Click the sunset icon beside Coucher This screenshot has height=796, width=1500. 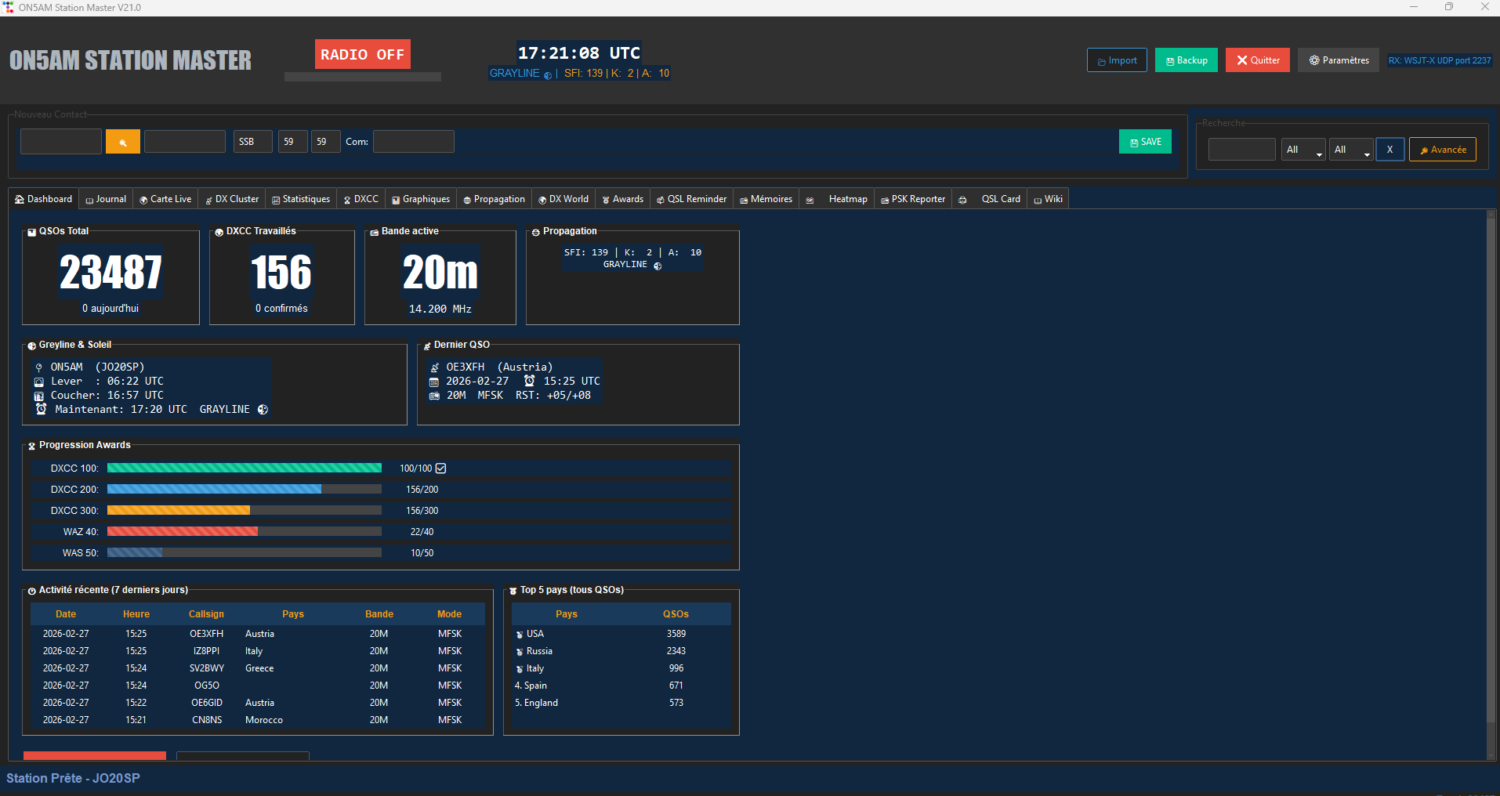click(39, 395)
